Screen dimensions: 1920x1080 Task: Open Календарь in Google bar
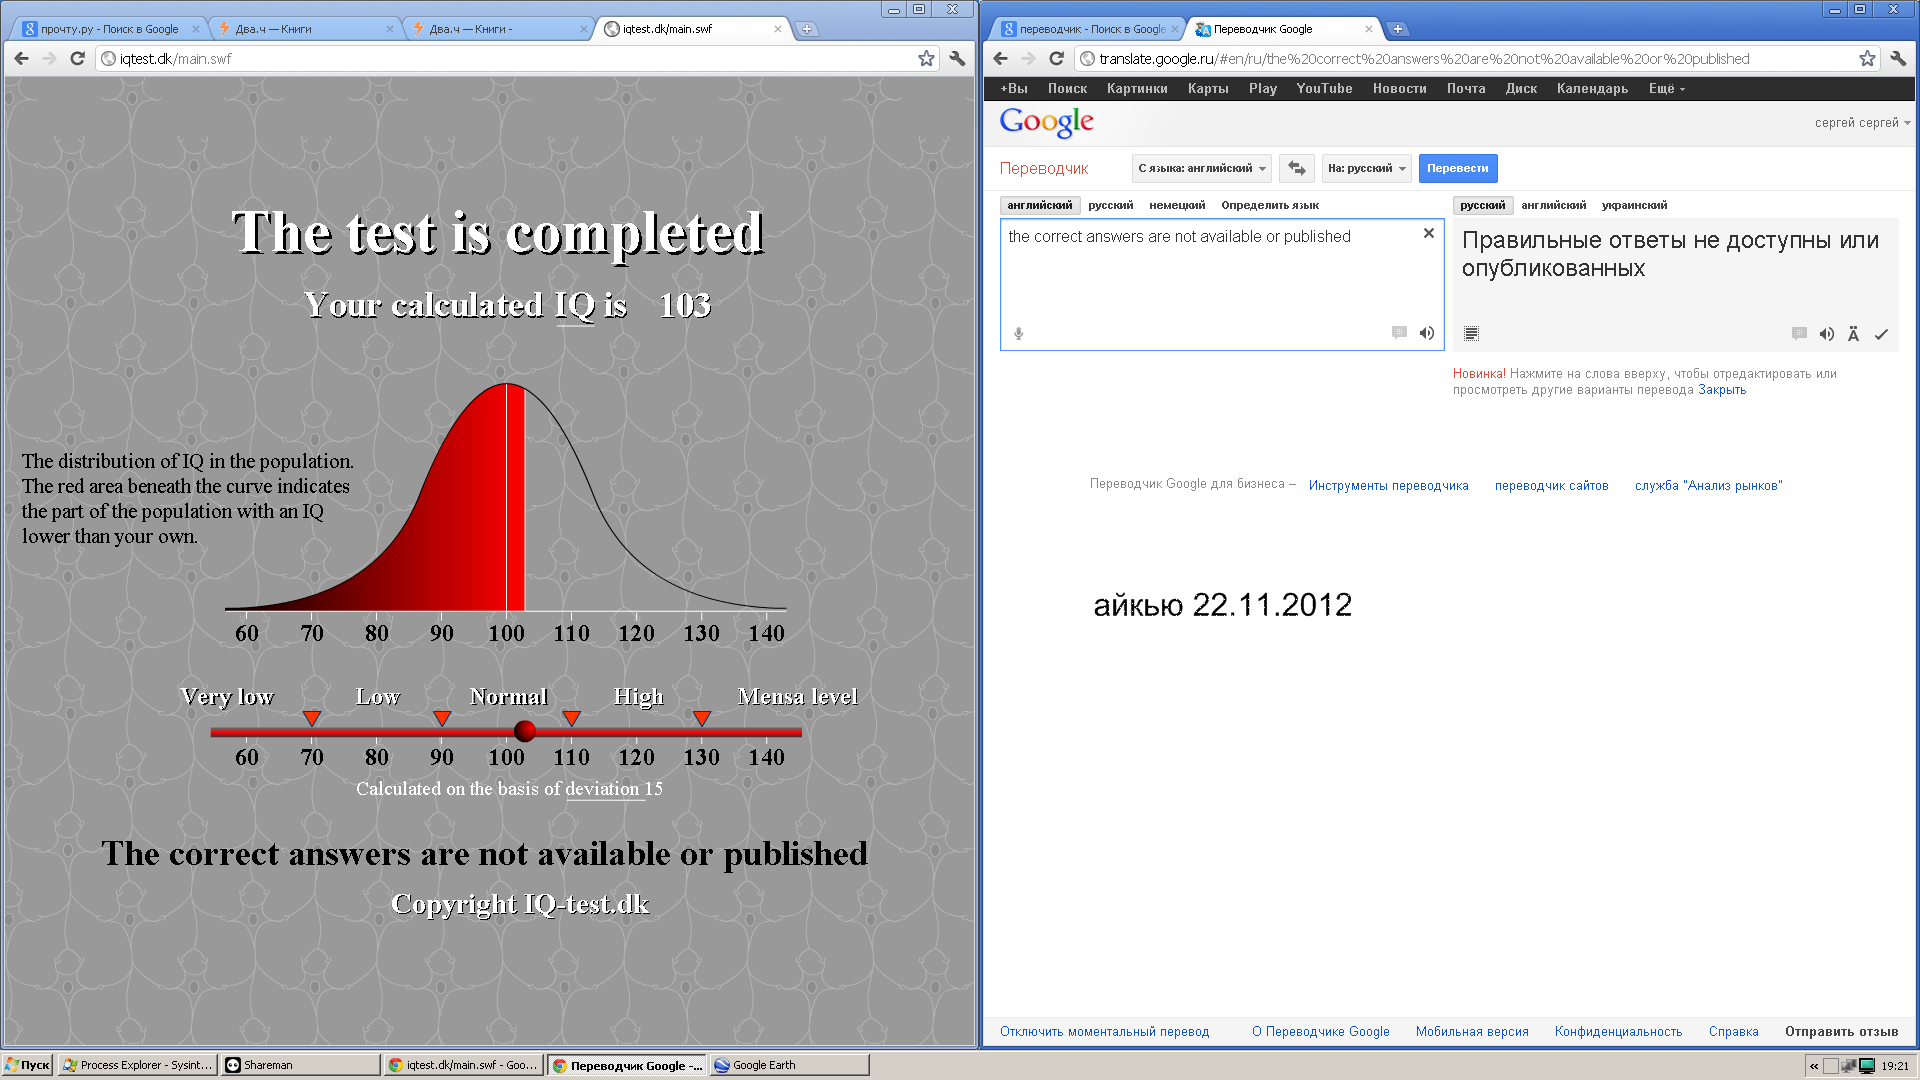[x=1592, y=89]
